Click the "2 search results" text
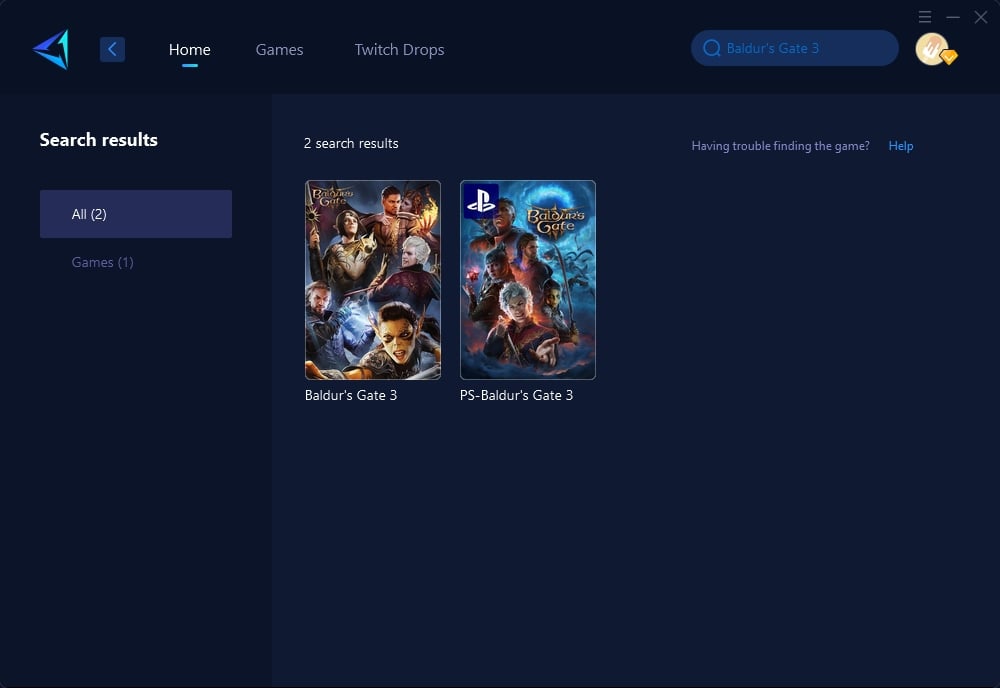1000x688 pixels. pos(351,143)
